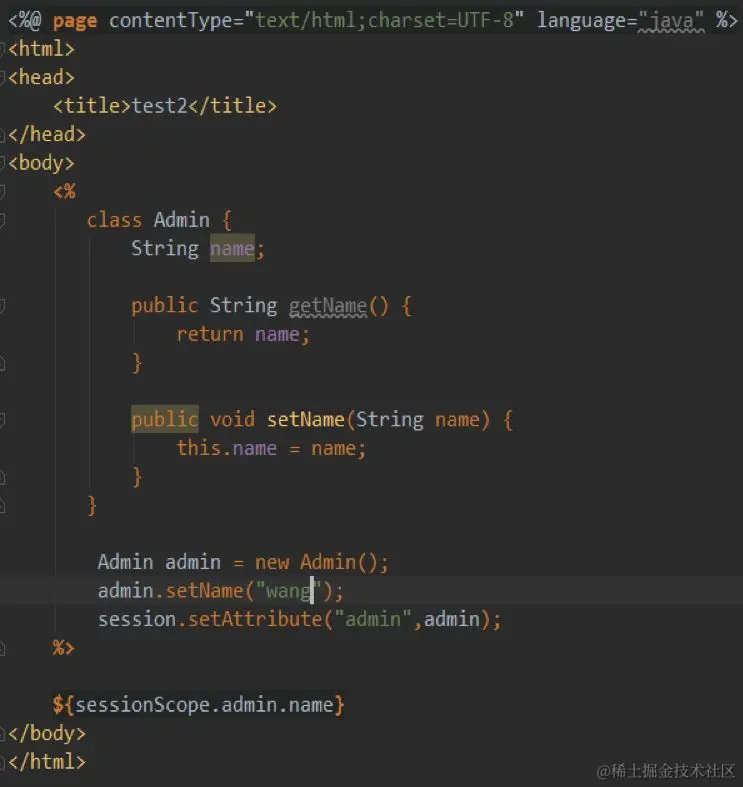
Task: Collapse the fold marker beside the setName method
Action: pyautogui.click(x=2, y=420)
